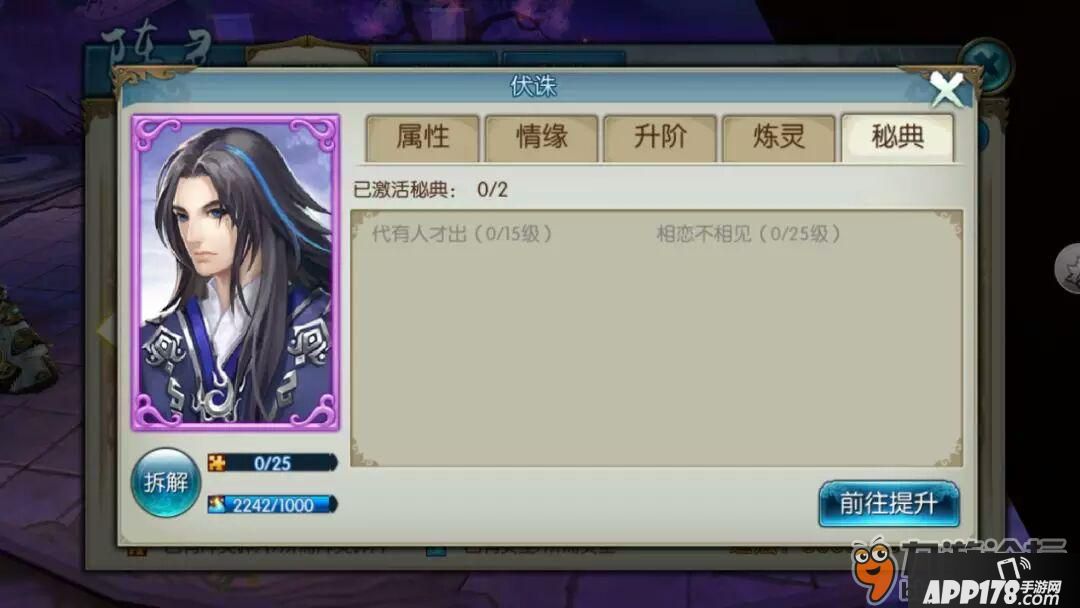Select the 升阶 tab

660,138
